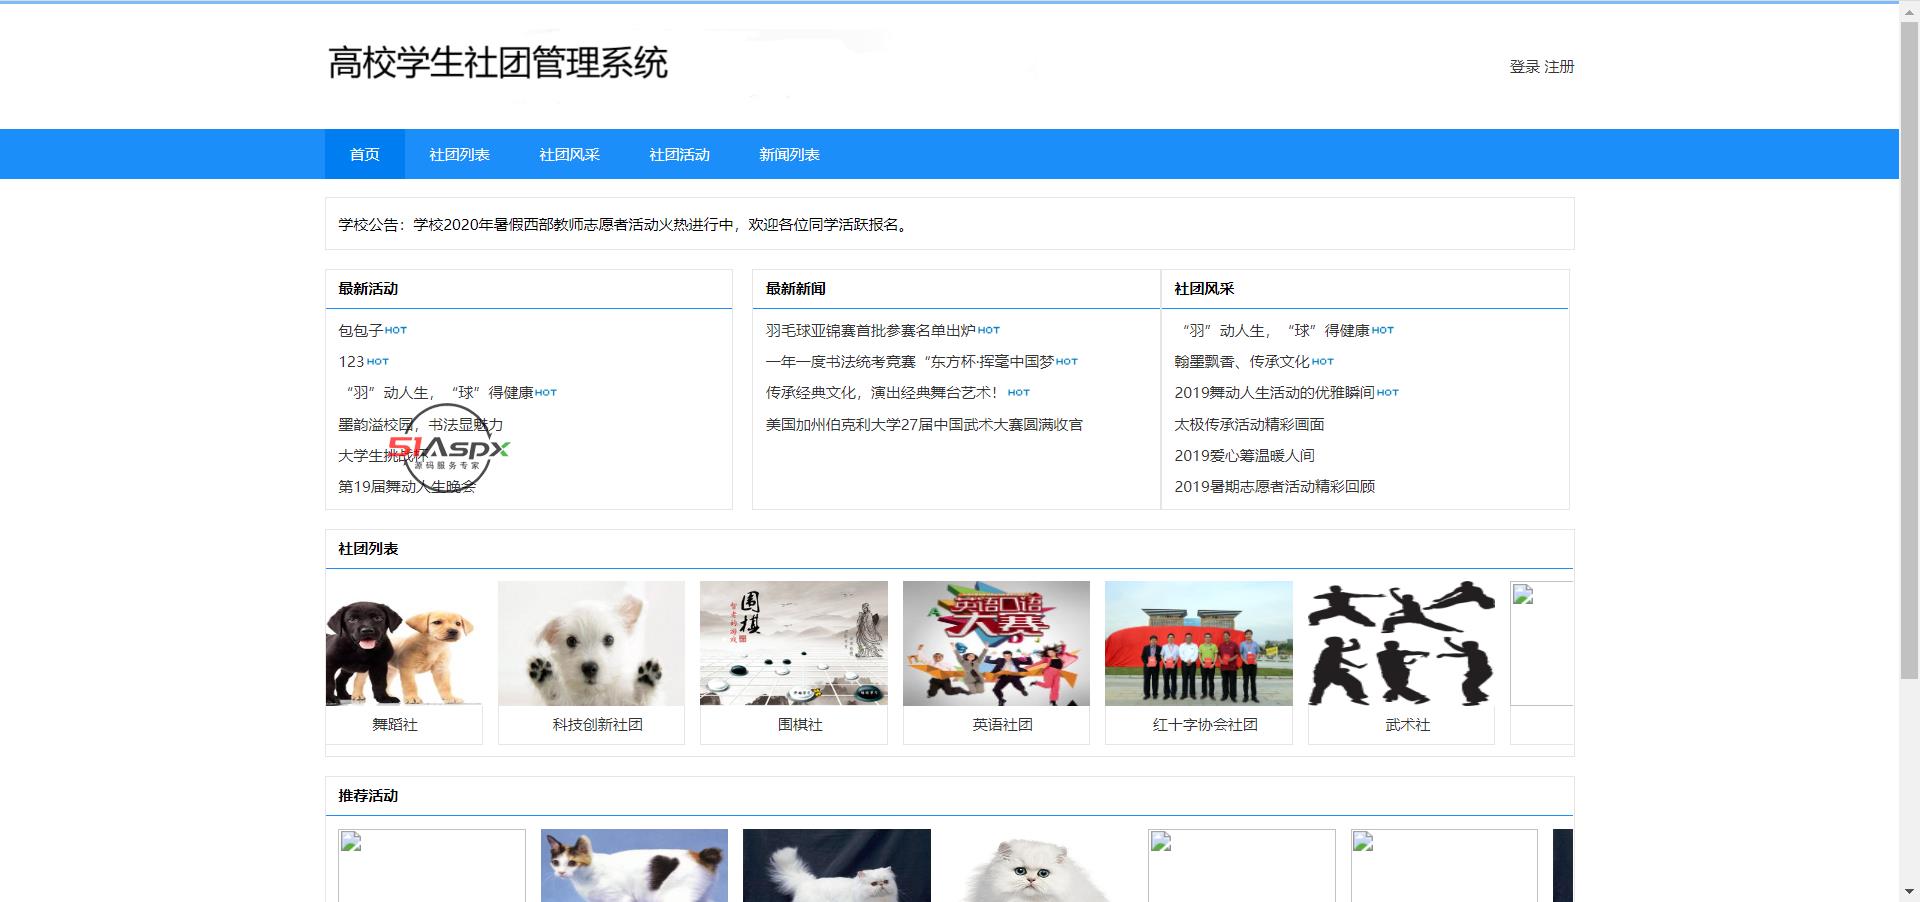Click the 舞蹈社 club name label

tap(395, 724)
